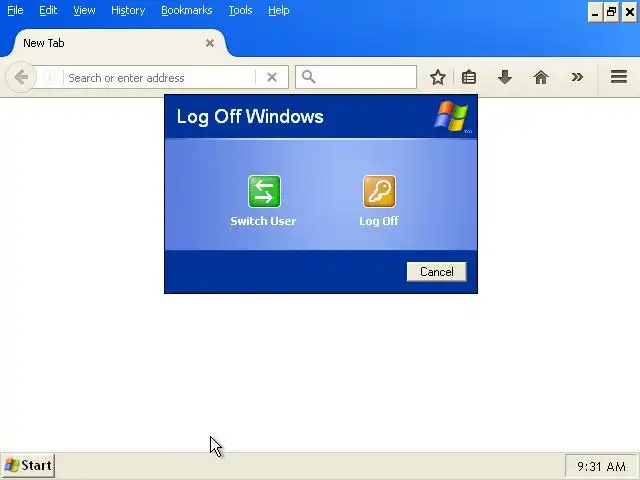Screen dimensions: 640x480
Task: Minimize the browser window
Action: pyautogui.click(x=595, y=13)
